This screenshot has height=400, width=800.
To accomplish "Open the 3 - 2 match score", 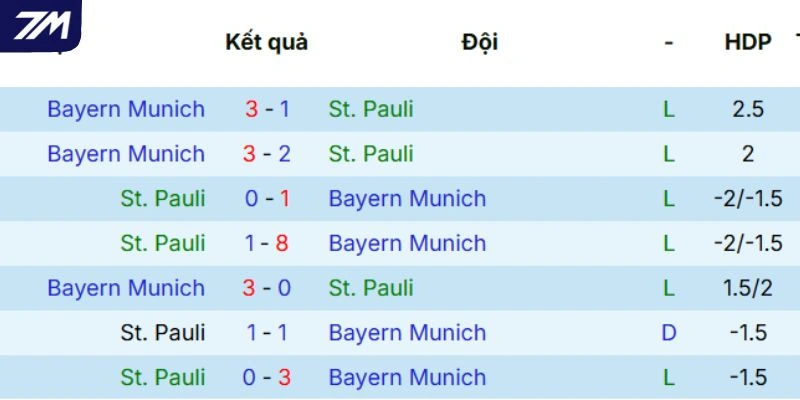I will (267, 154).
